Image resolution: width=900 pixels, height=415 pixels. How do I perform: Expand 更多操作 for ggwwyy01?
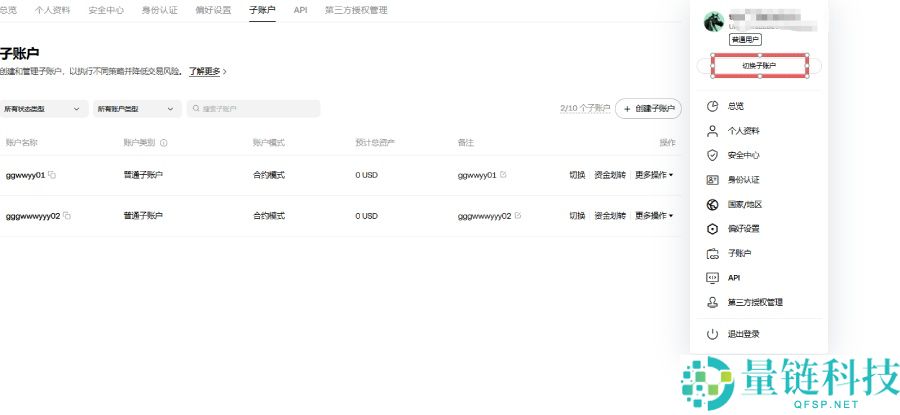coord(654,175)
